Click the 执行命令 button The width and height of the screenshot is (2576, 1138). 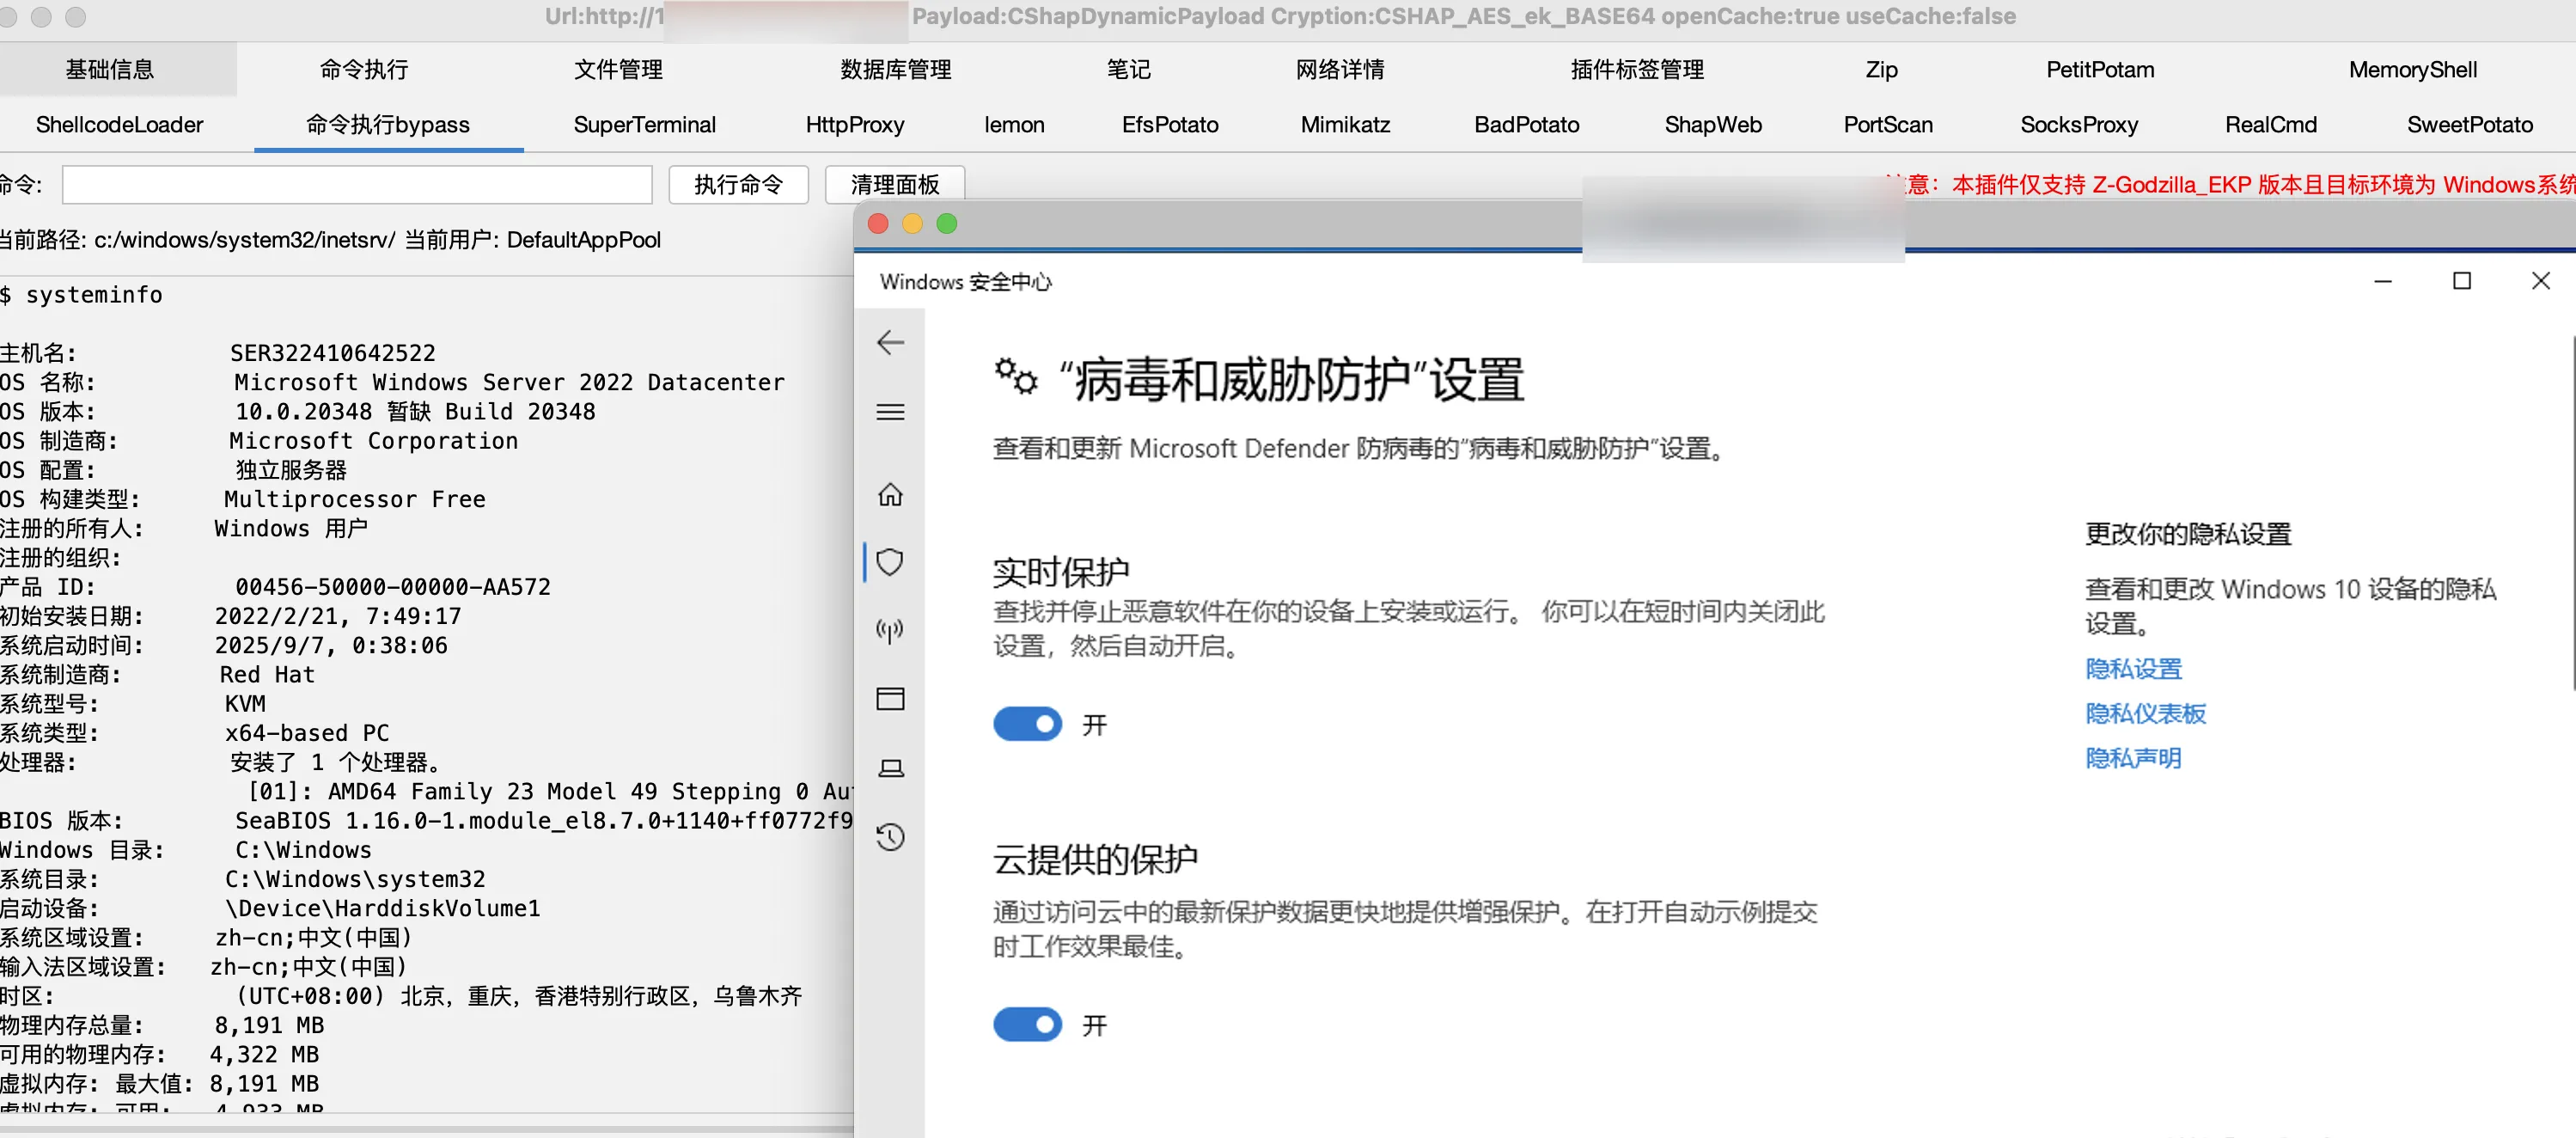coord(738,185)
